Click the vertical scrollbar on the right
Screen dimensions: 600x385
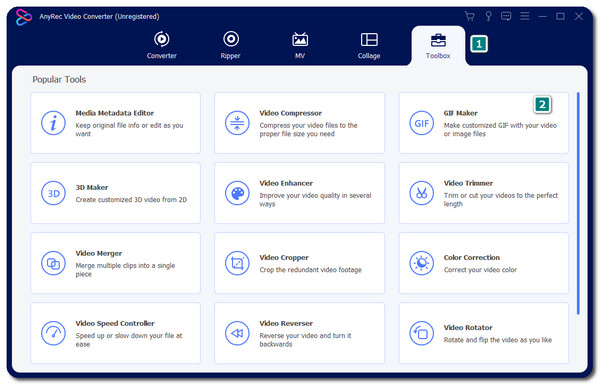click(x=578, y=204)
